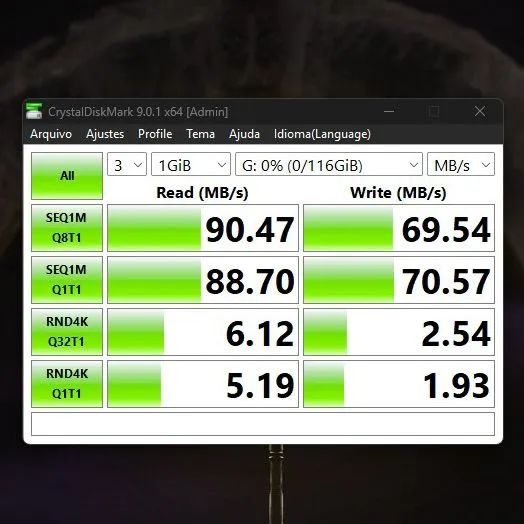Image resolution: width=524 pixels, height=524 pixels.
Task: Open the test count dropdown showing 3
Action: (127, 164)
